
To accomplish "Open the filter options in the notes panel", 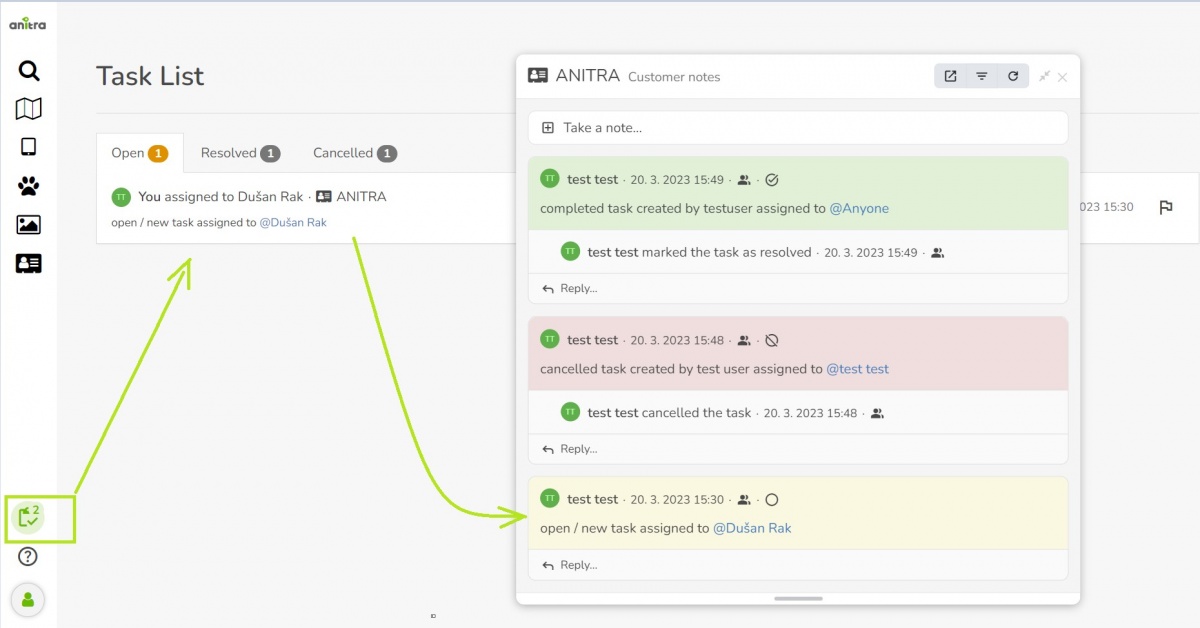I will 981,76.
